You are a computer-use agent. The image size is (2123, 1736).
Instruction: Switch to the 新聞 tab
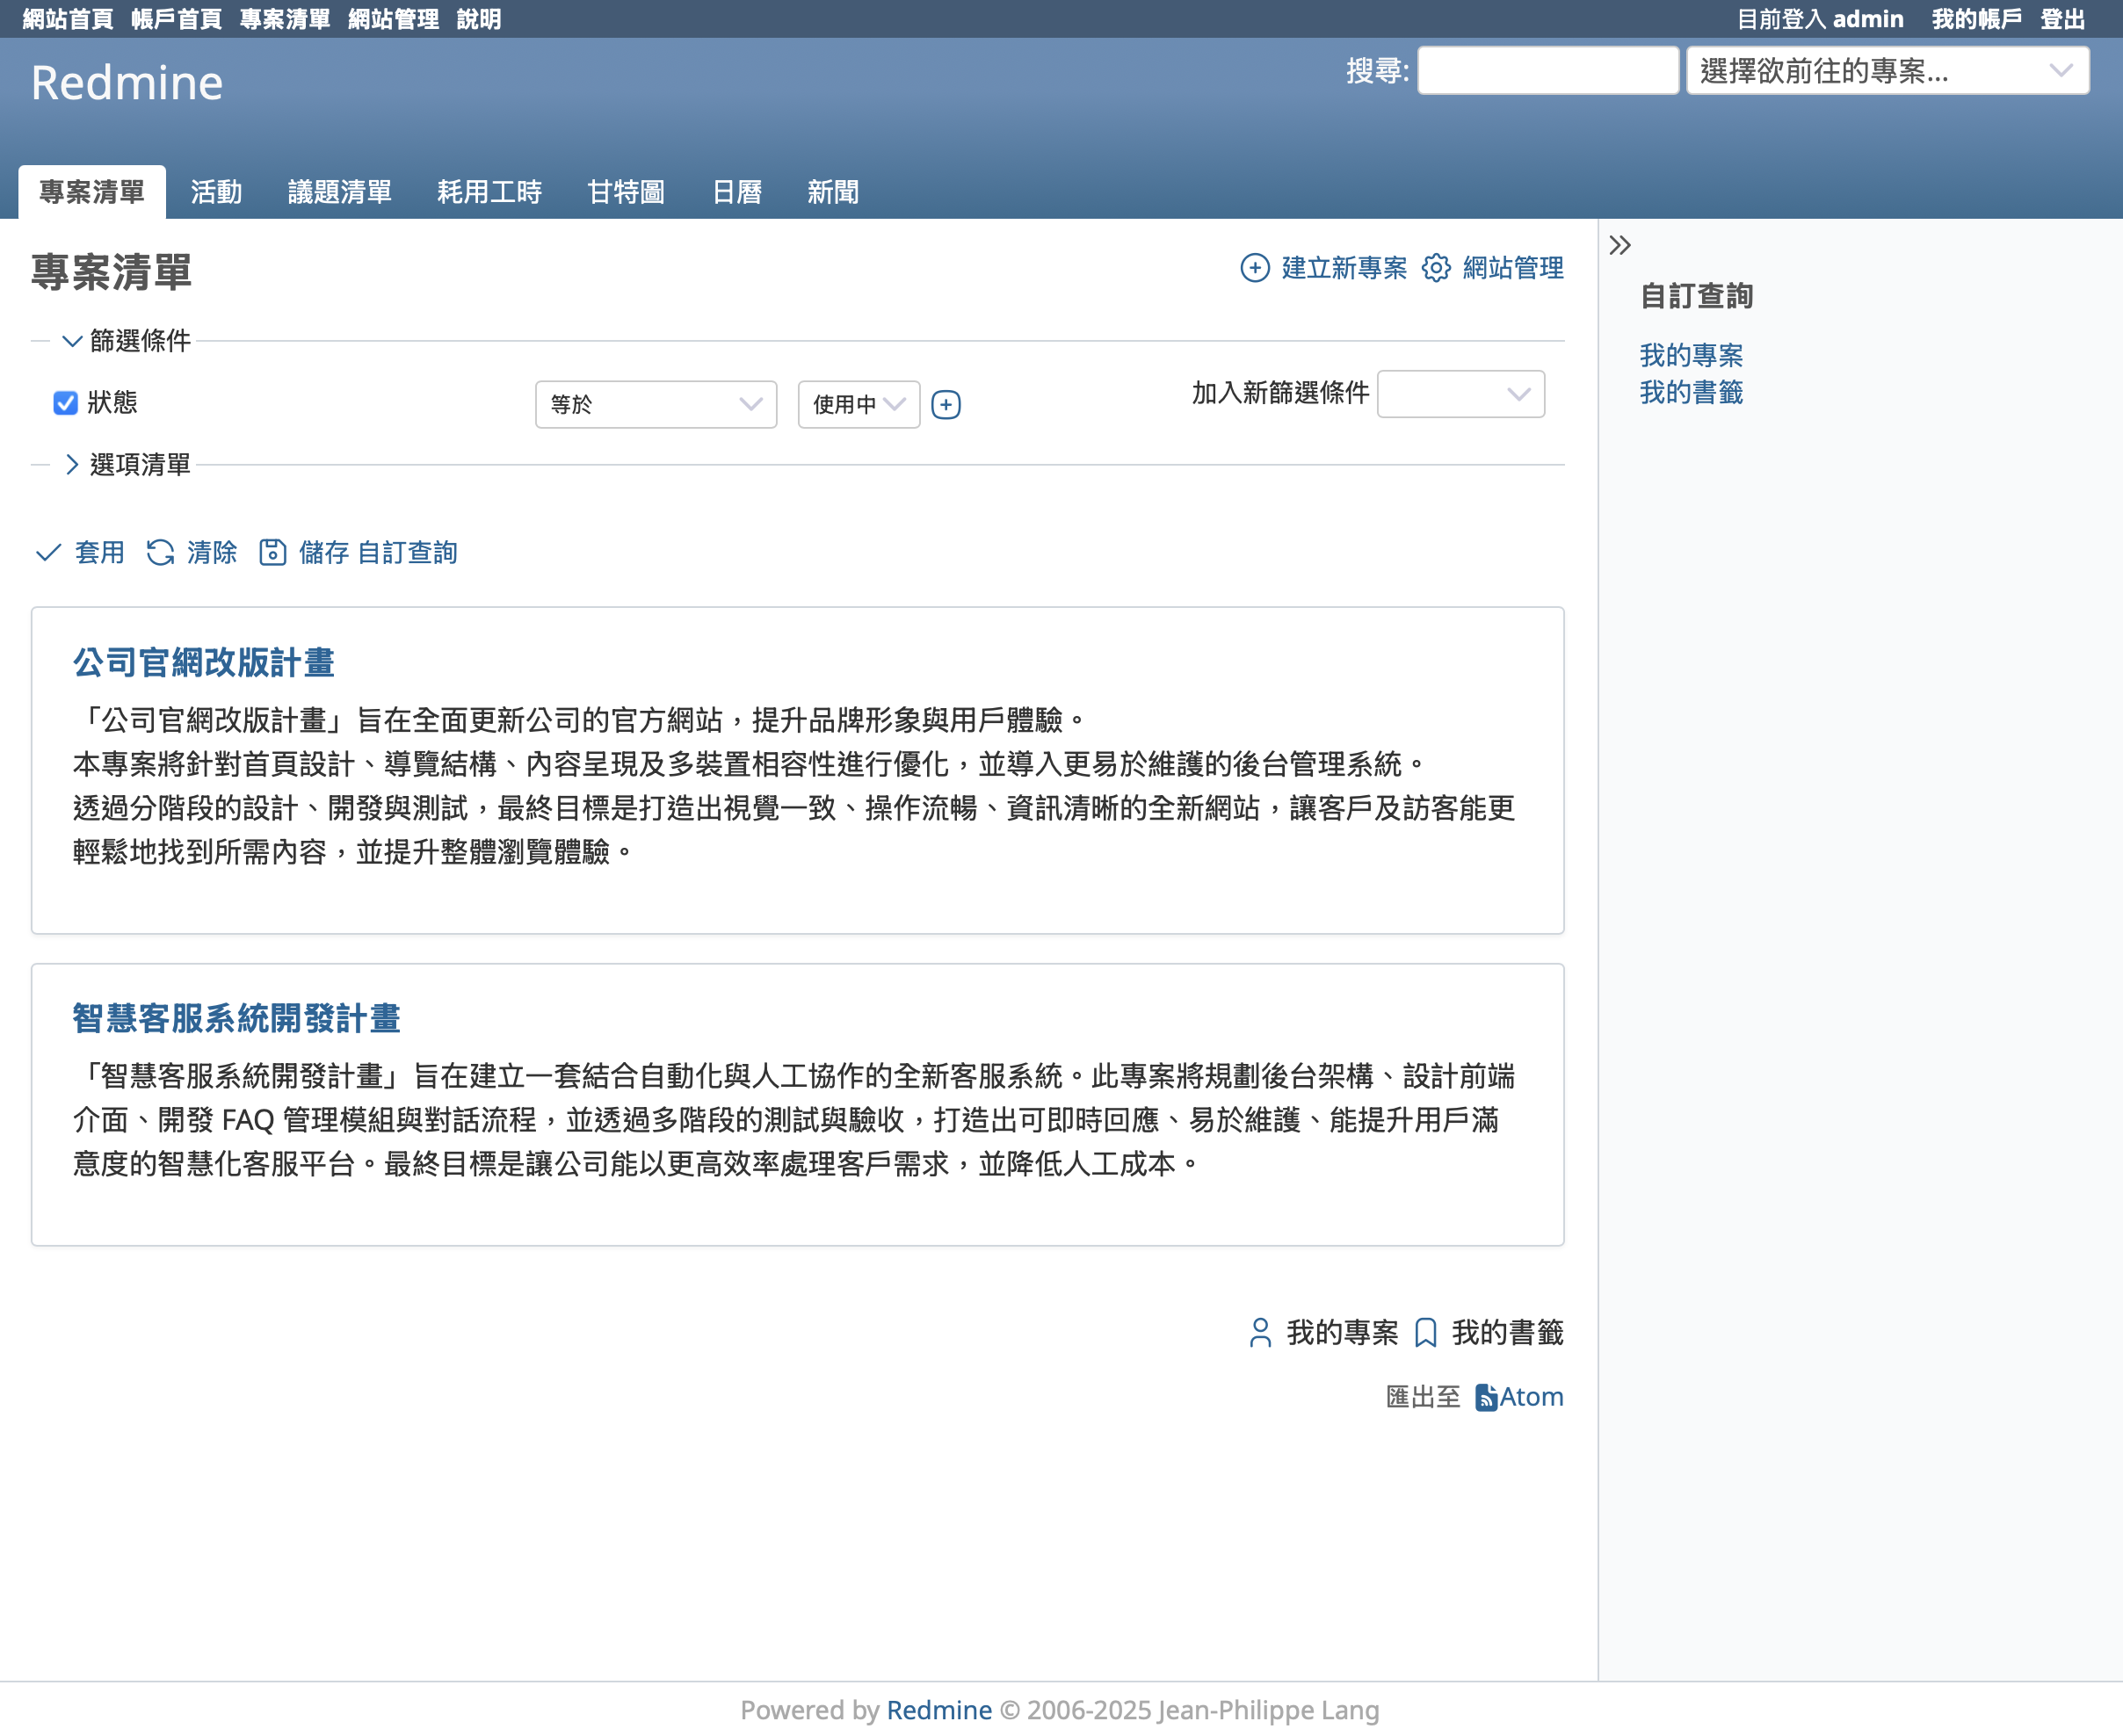(833, 192)
